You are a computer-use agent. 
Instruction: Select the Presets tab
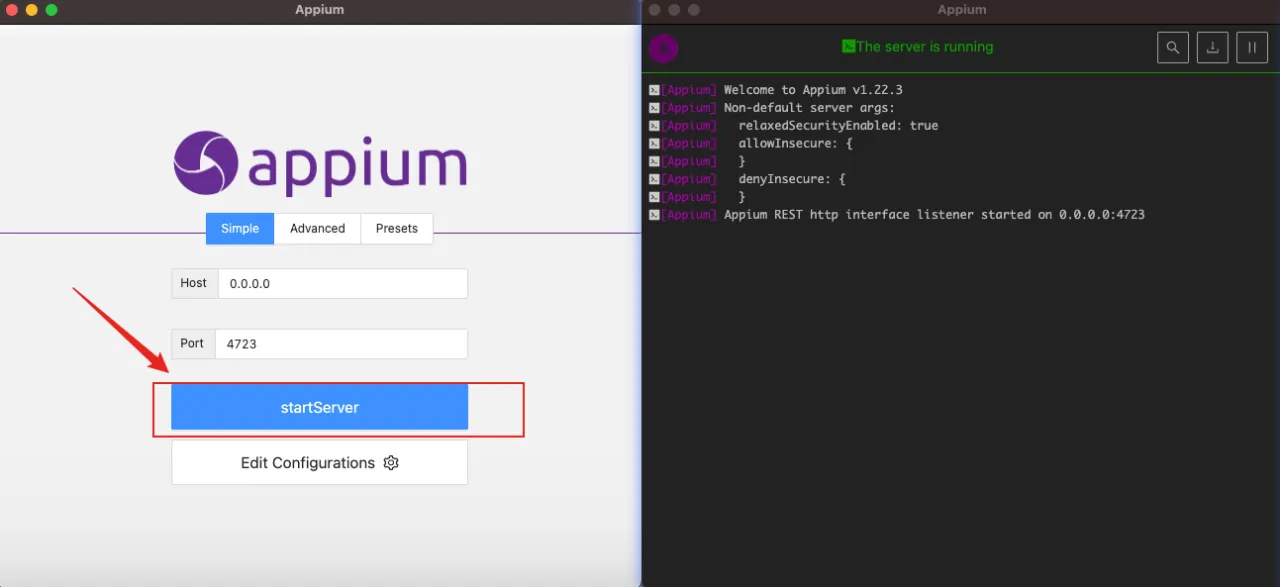point(396,228)
